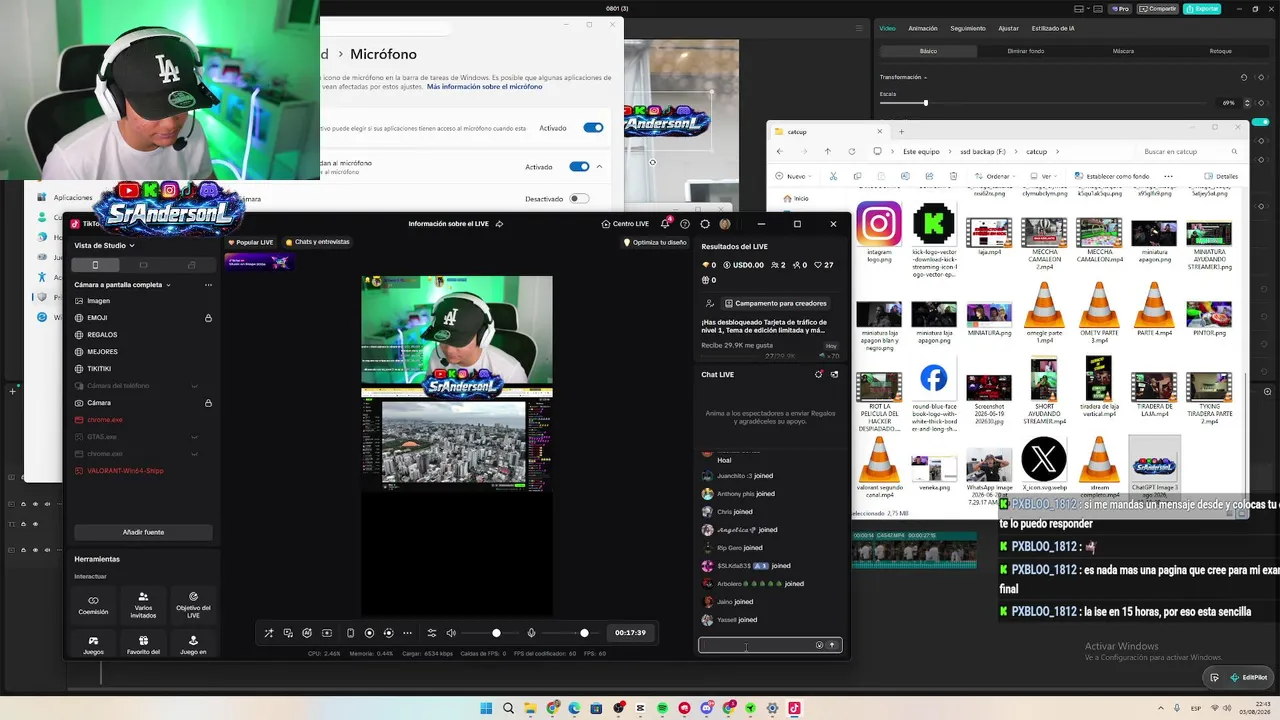The width and height of the screenshot is (1280, 720).
Task: Click the Windows Start button
Action: pos(486,708)
